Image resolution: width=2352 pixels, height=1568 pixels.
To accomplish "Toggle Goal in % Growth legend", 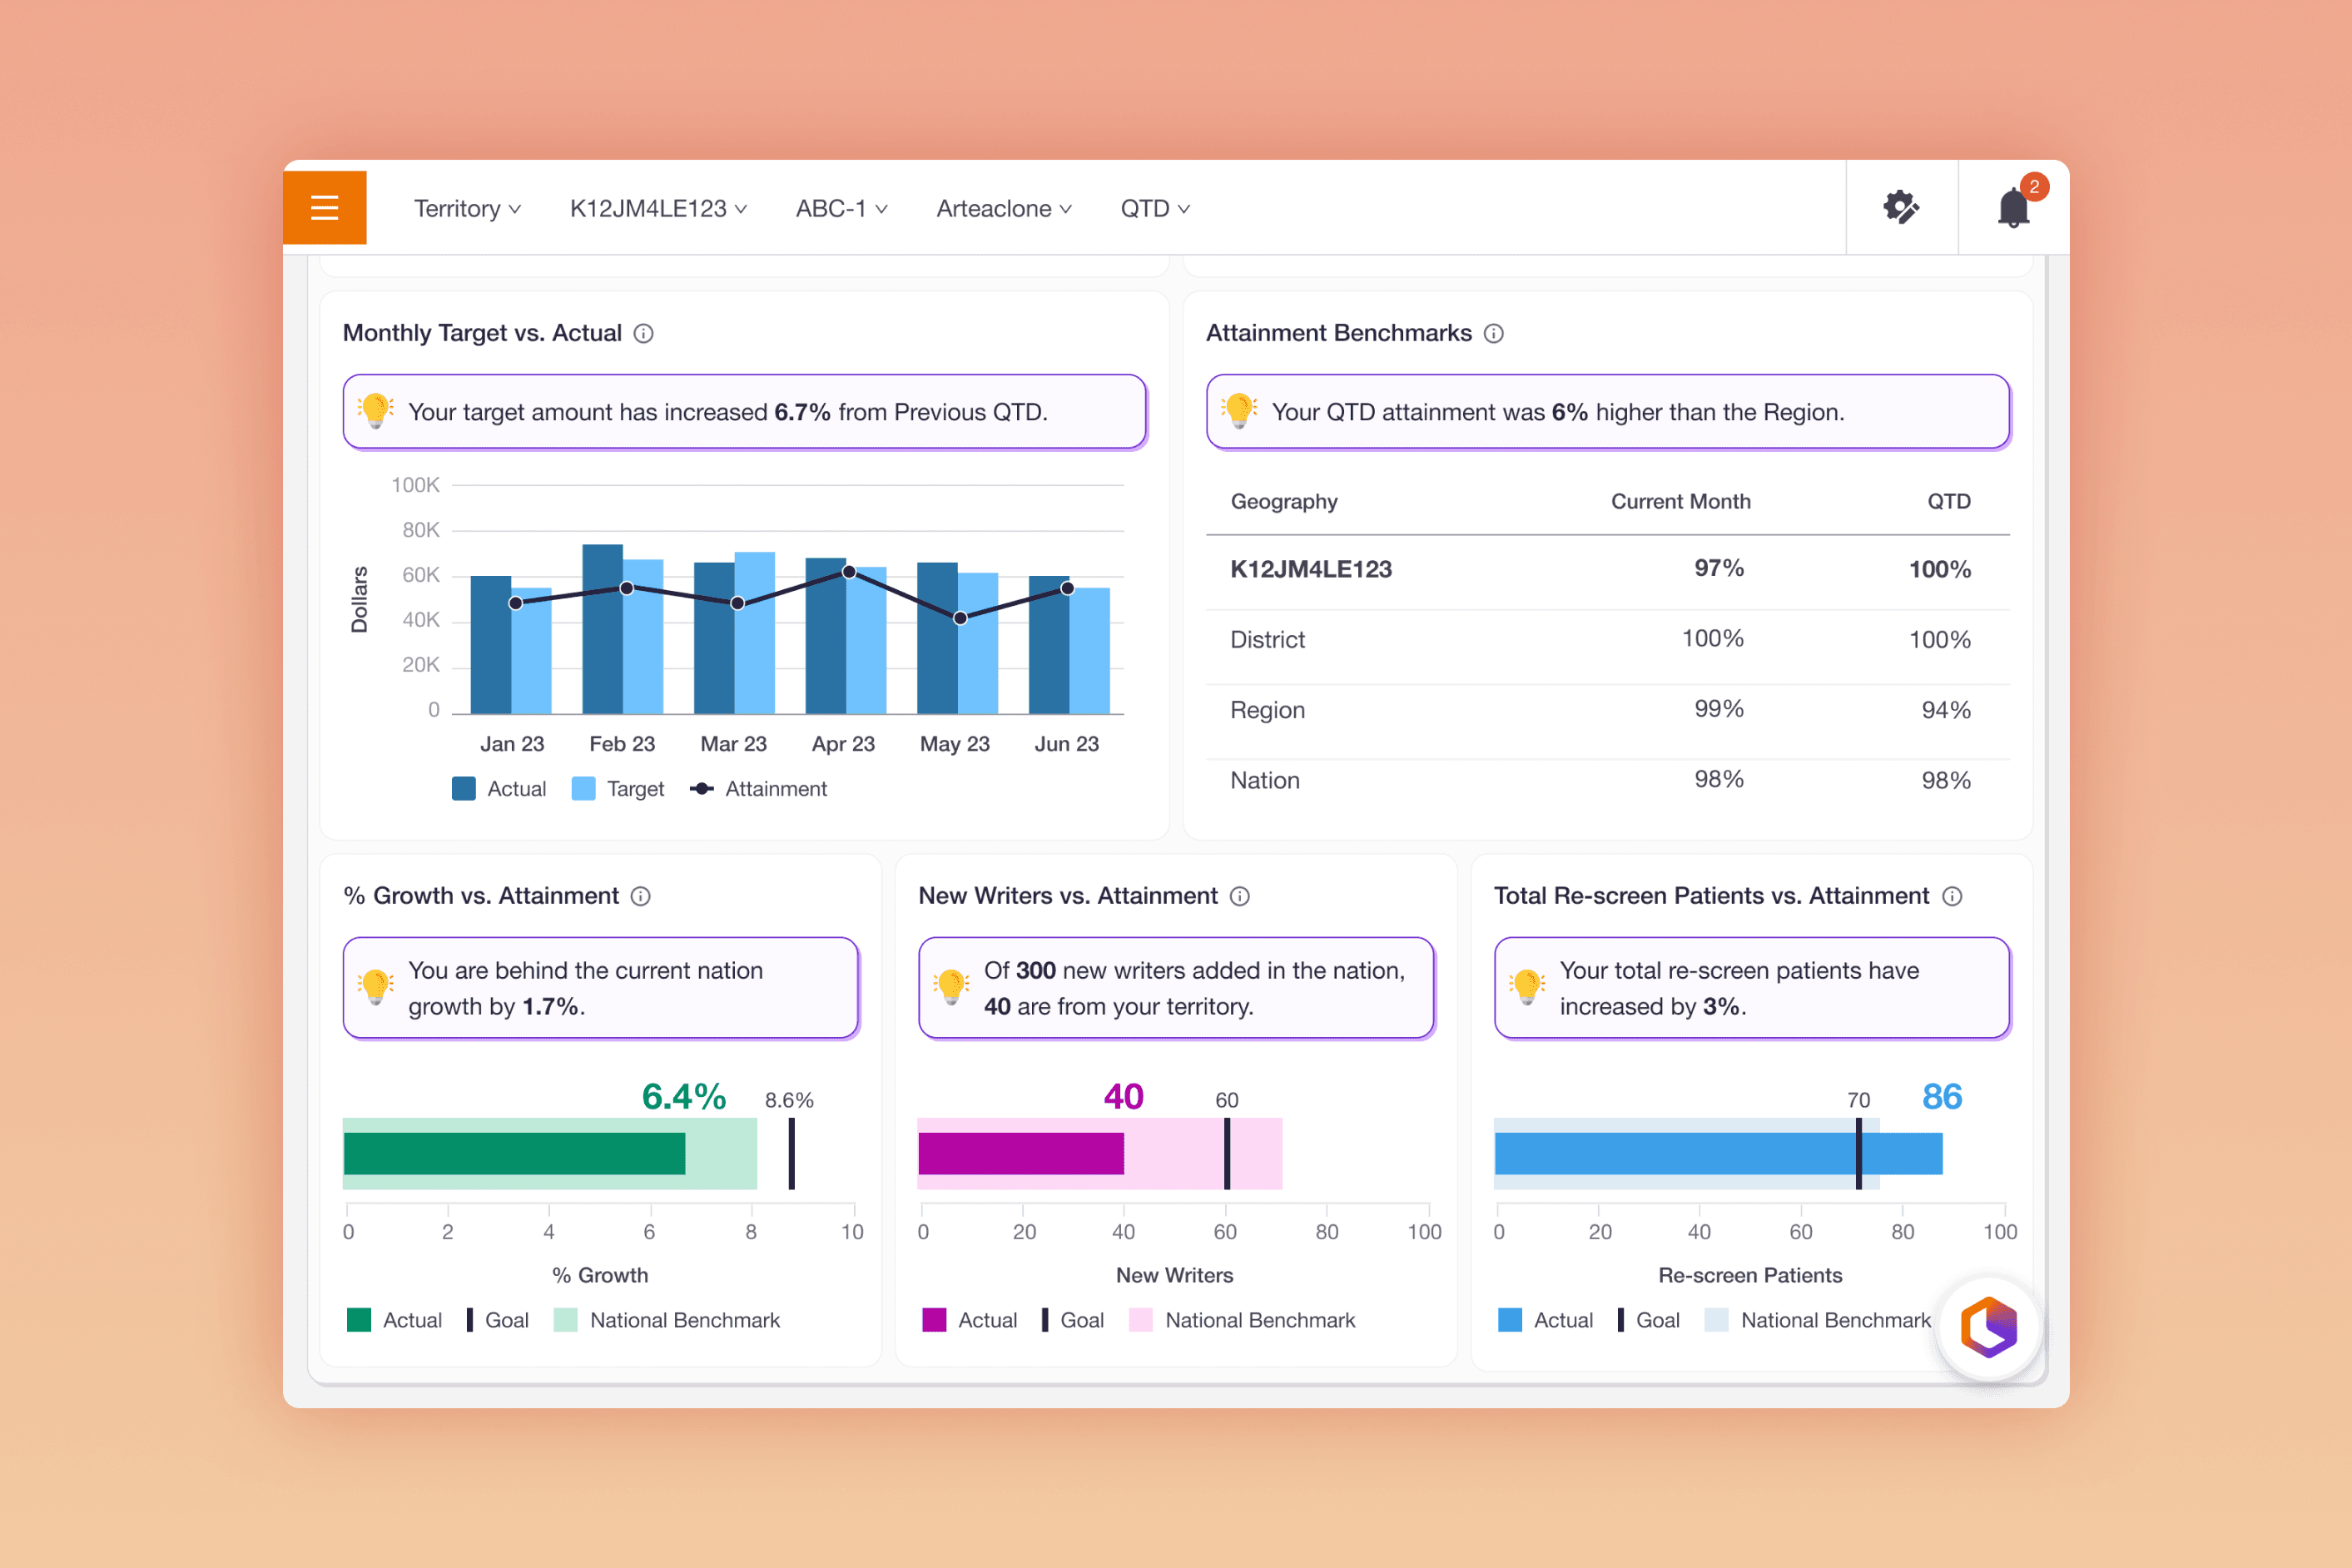I will 497,1321.
